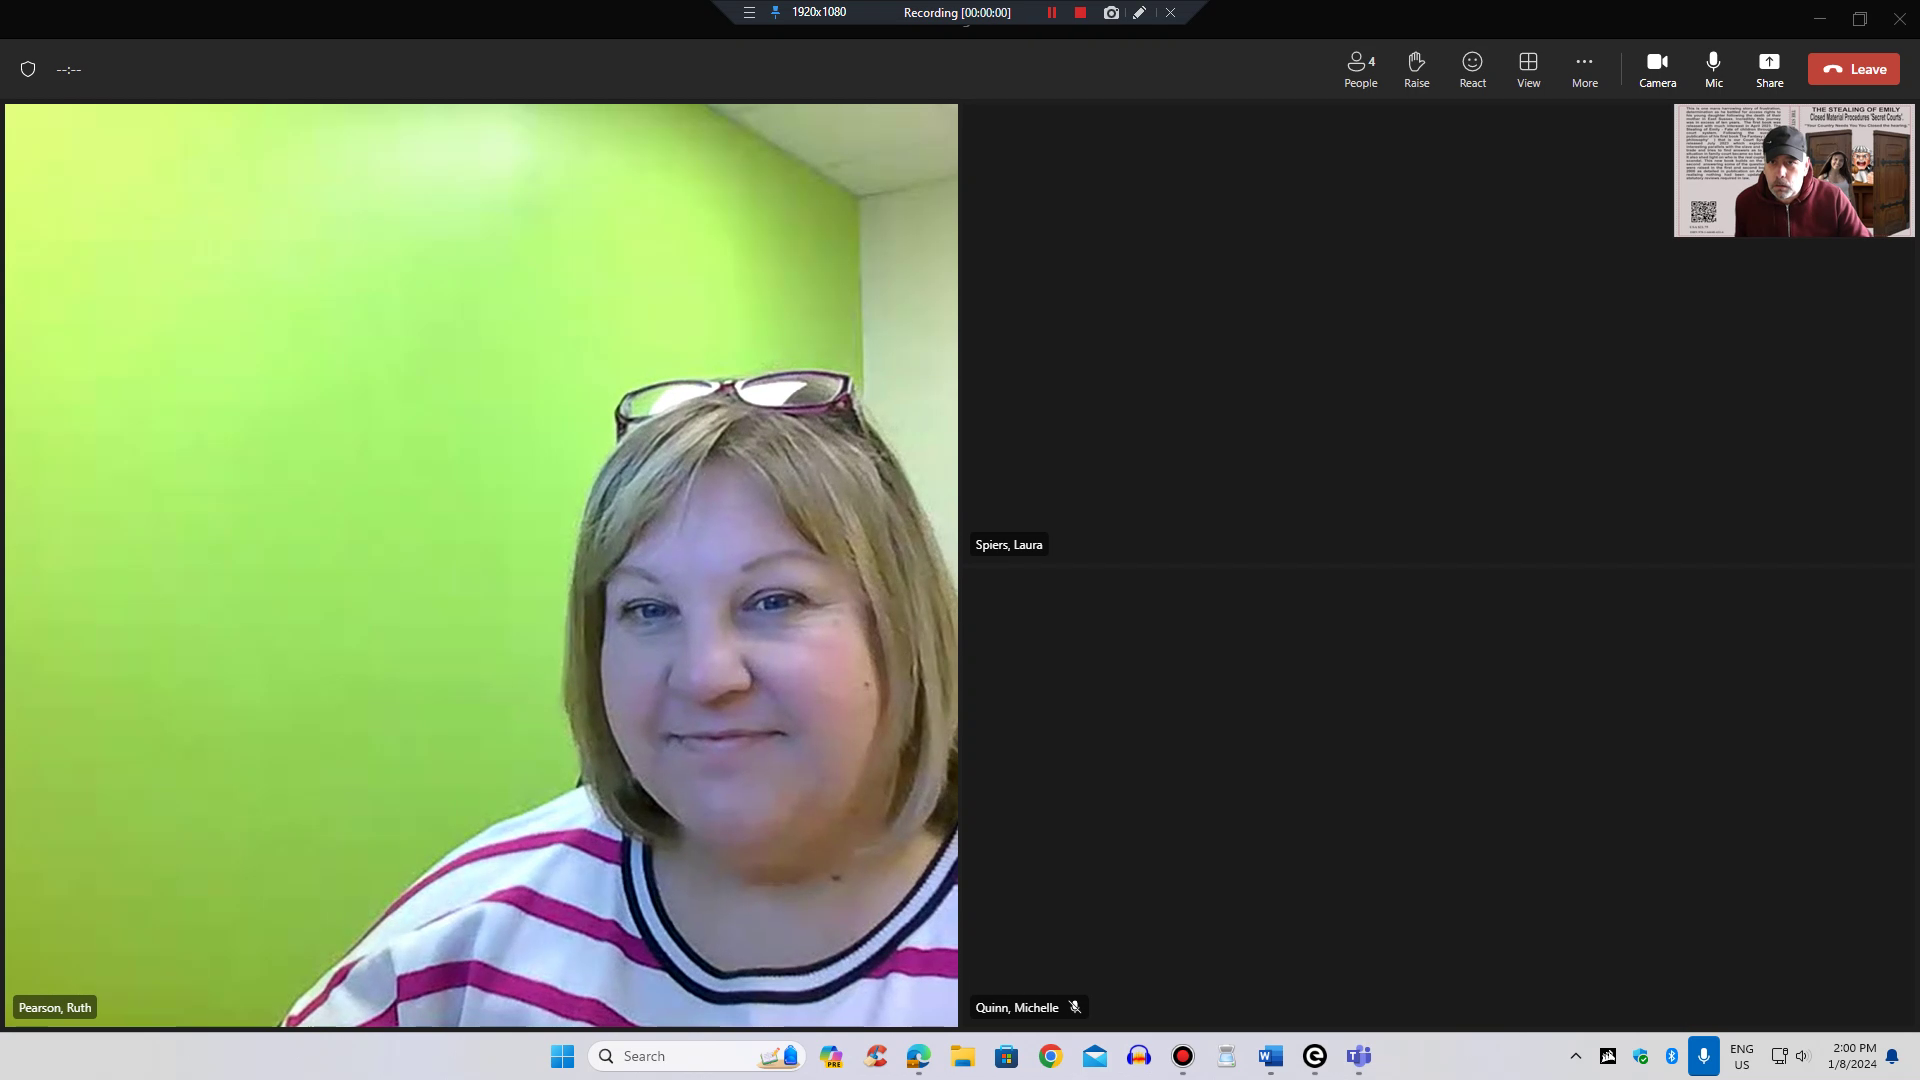Open the React emoji menu
Viewport: 1920px width, 1080px height.
point(1472,69)
